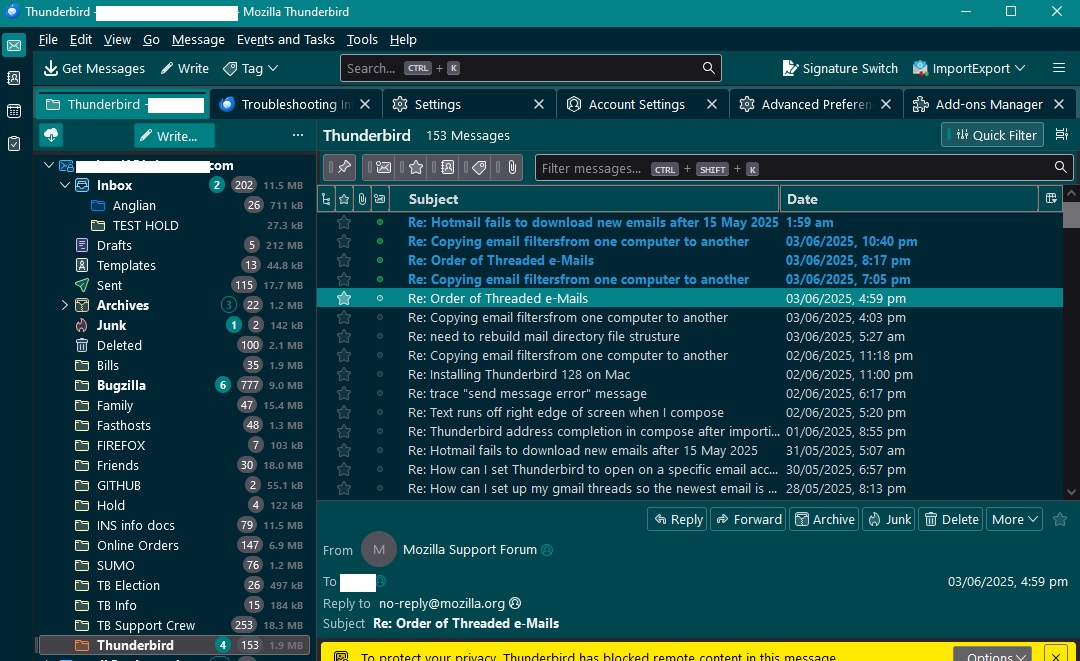This screenshot has height=661, width=1080.
Task: Open the hamburger application menu
Action: pos(1059,68)
